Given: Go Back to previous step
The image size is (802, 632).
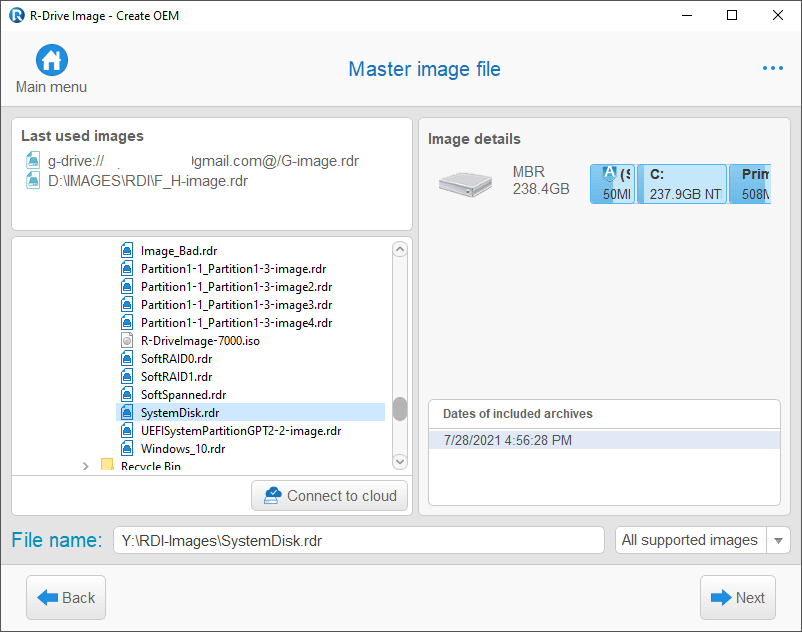Looking at the screenshot, I should pos(66,597).
